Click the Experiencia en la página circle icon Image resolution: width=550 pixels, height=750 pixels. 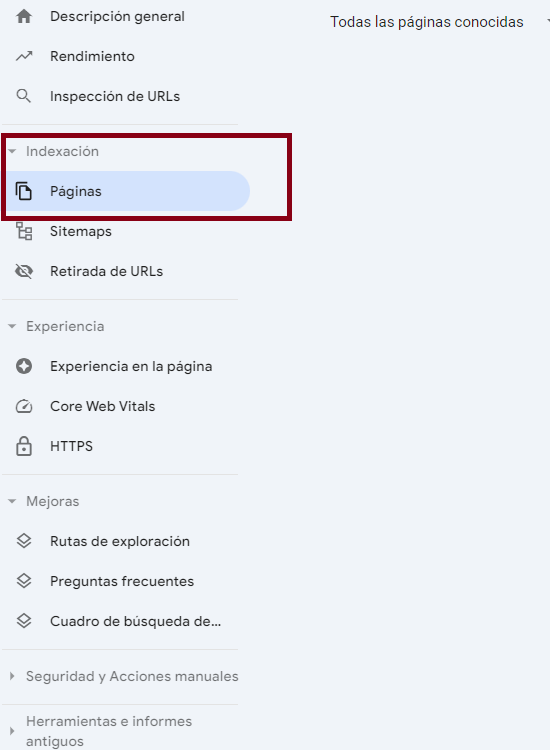(24, 366)
